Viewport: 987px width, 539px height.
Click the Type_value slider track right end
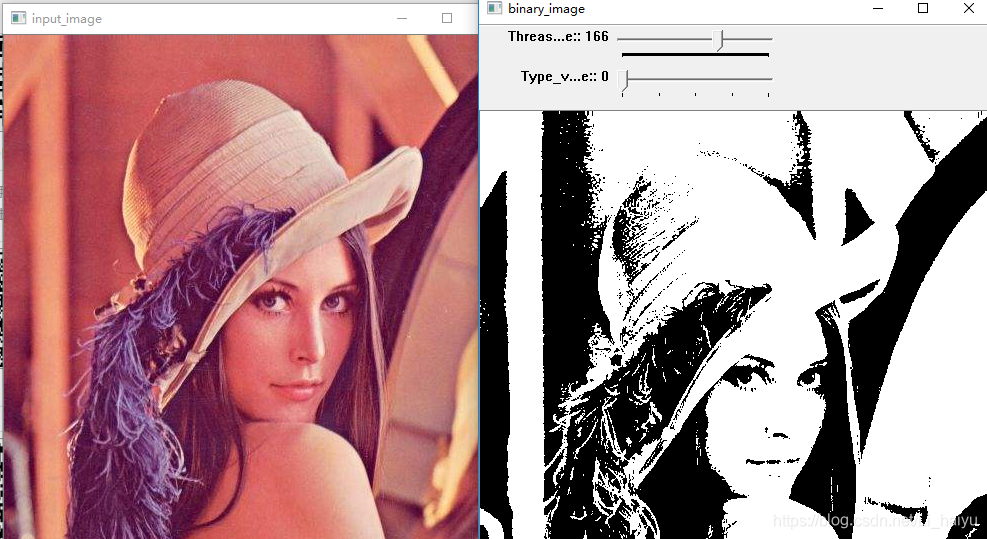tap(769, 79)
